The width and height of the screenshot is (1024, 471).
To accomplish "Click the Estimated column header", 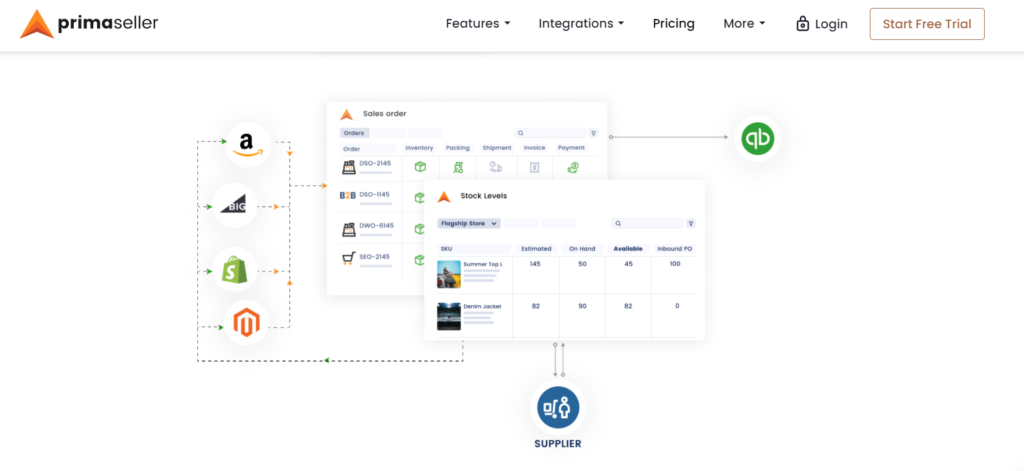I will [x=536, y=249].
